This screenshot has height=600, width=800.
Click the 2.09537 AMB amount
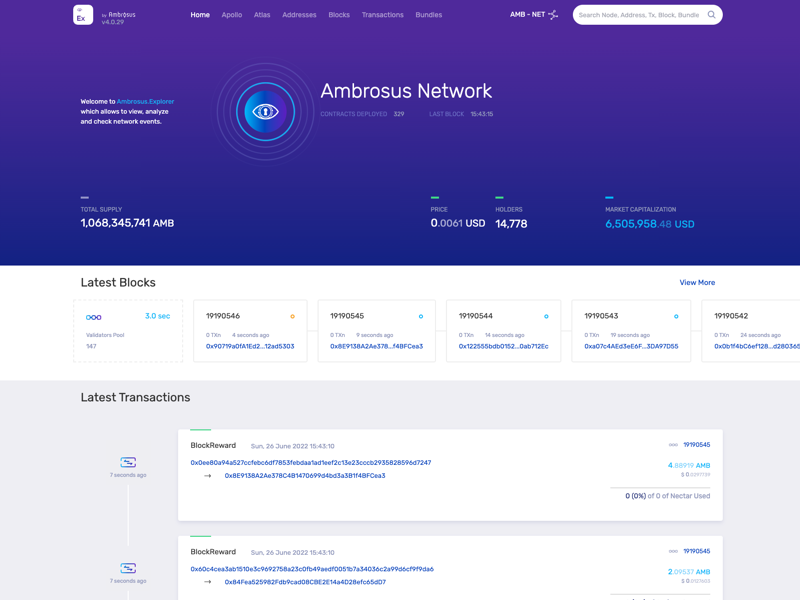pyautogui.click(x=689, y=571)
